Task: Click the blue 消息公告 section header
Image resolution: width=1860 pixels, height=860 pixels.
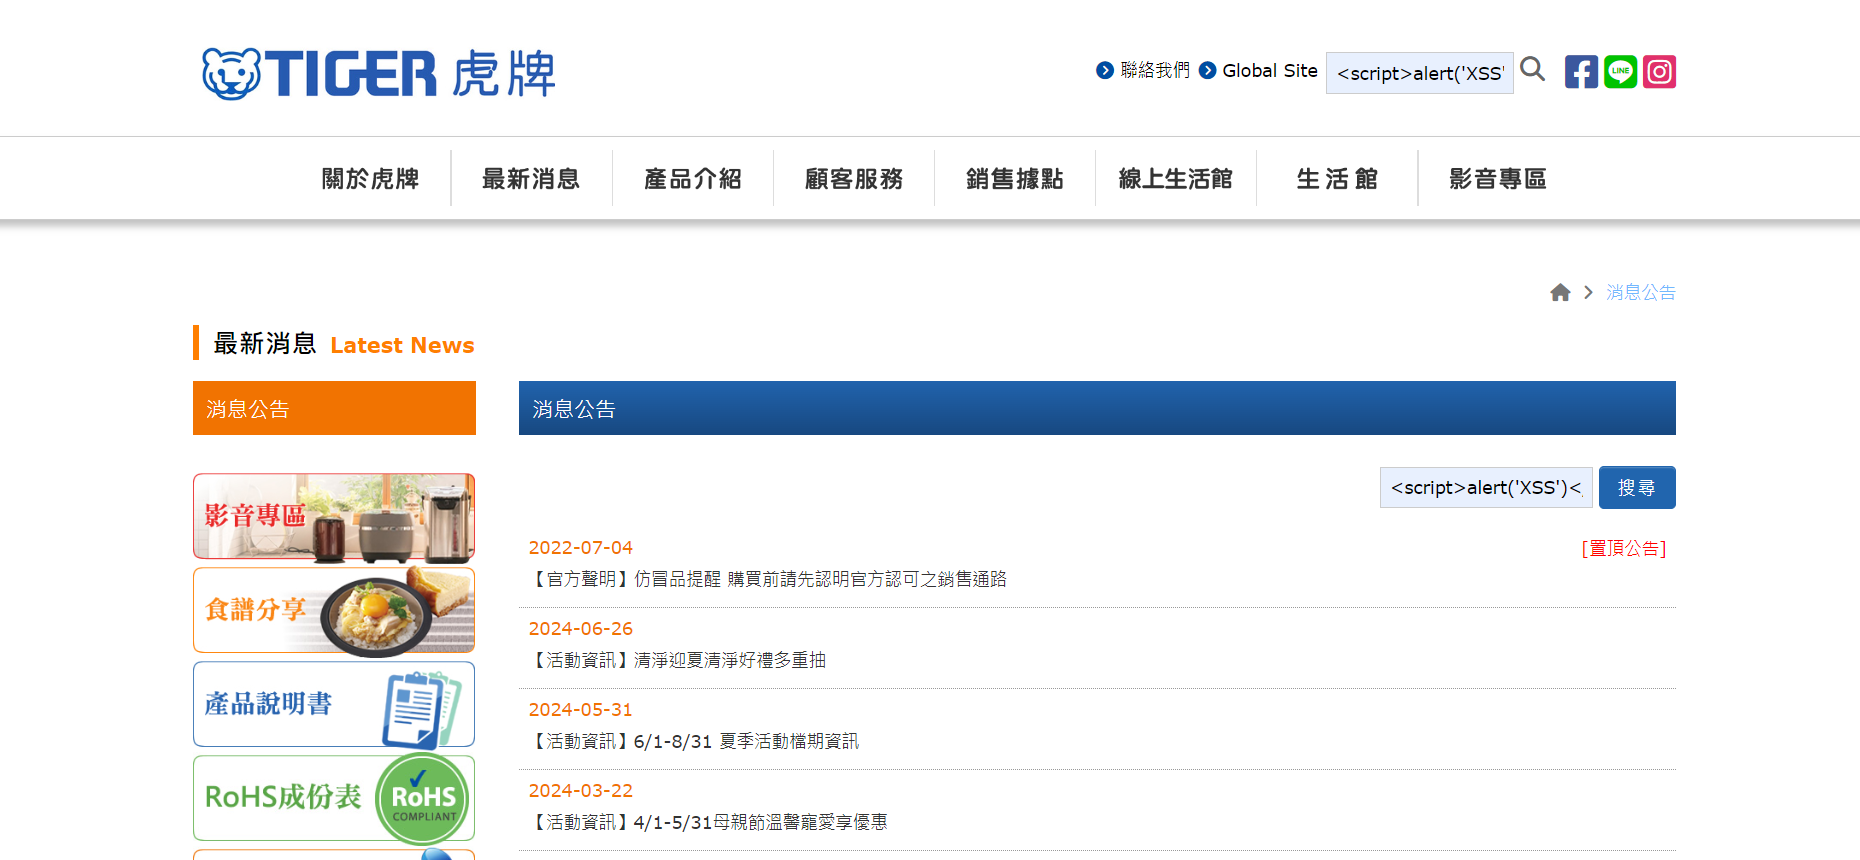Action: [x=1097, y=408]
